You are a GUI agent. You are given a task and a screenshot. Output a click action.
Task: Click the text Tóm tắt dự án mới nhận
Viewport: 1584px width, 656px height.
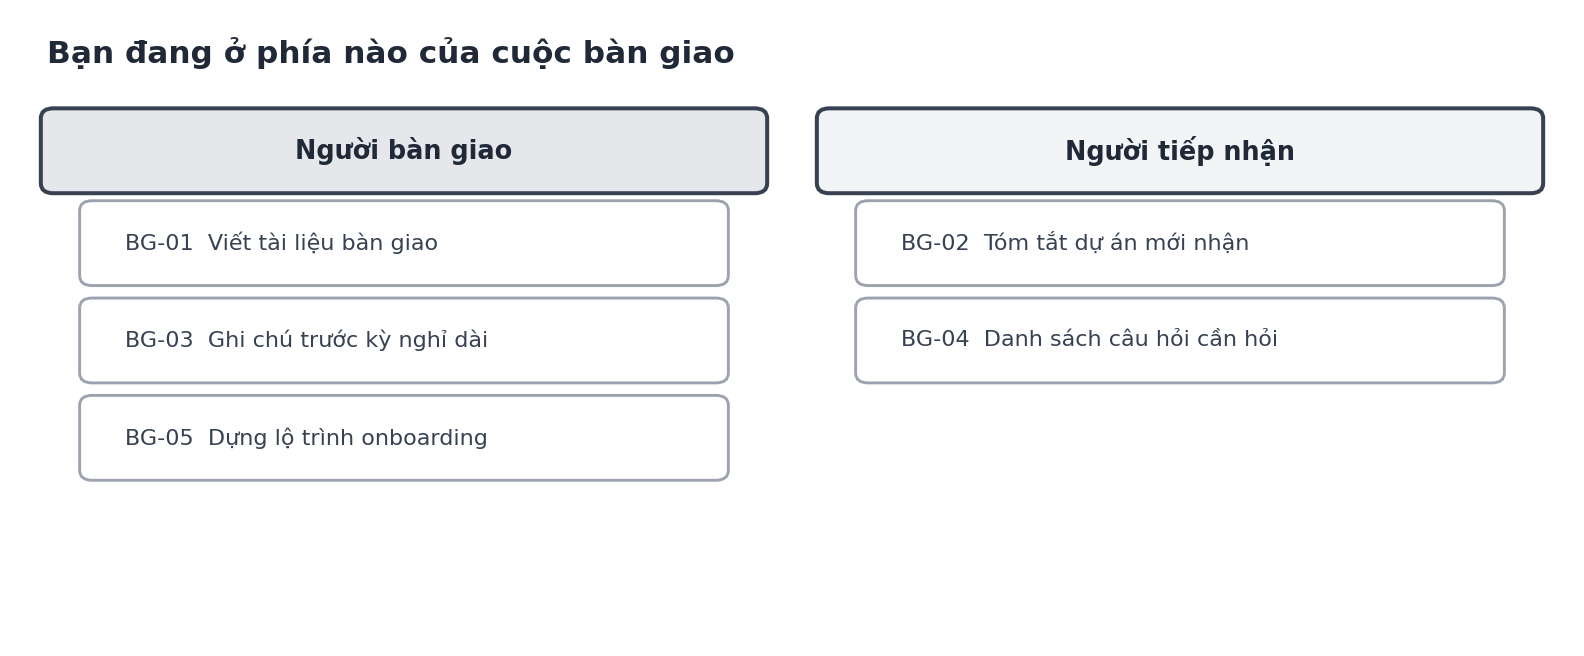point(1116,244)
